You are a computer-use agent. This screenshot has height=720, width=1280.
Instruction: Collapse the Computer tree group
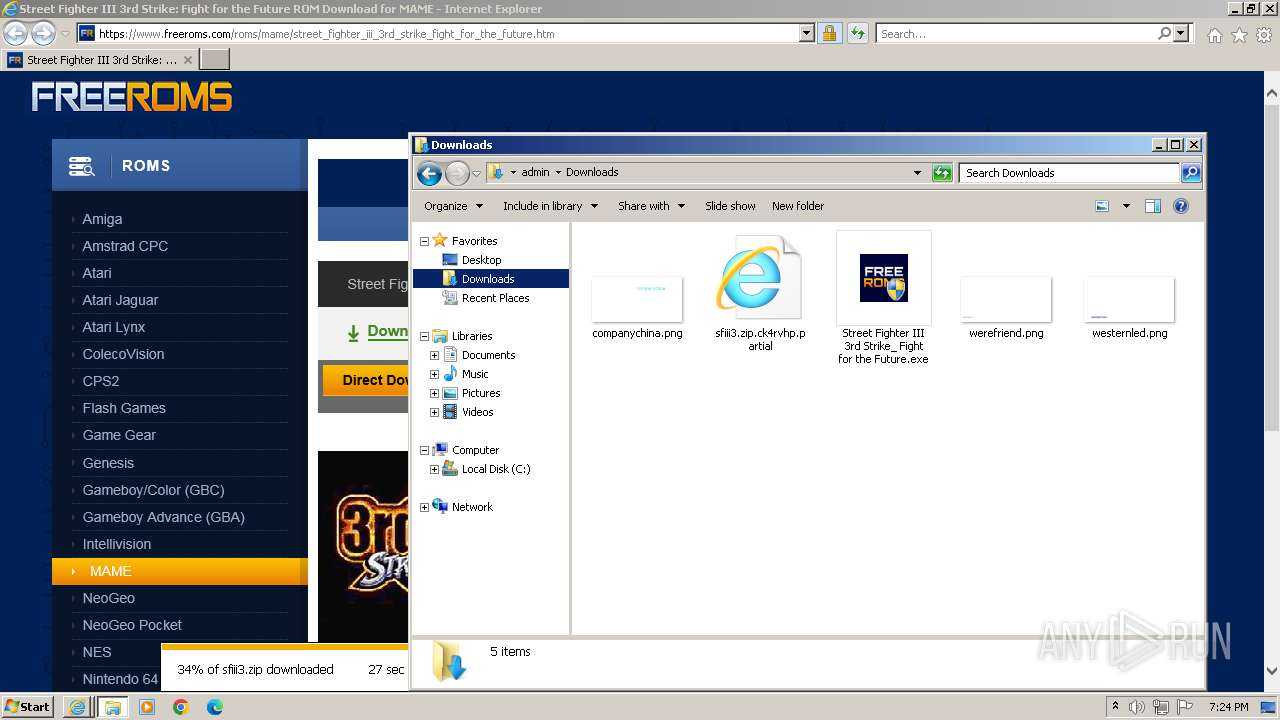[424, 450]
